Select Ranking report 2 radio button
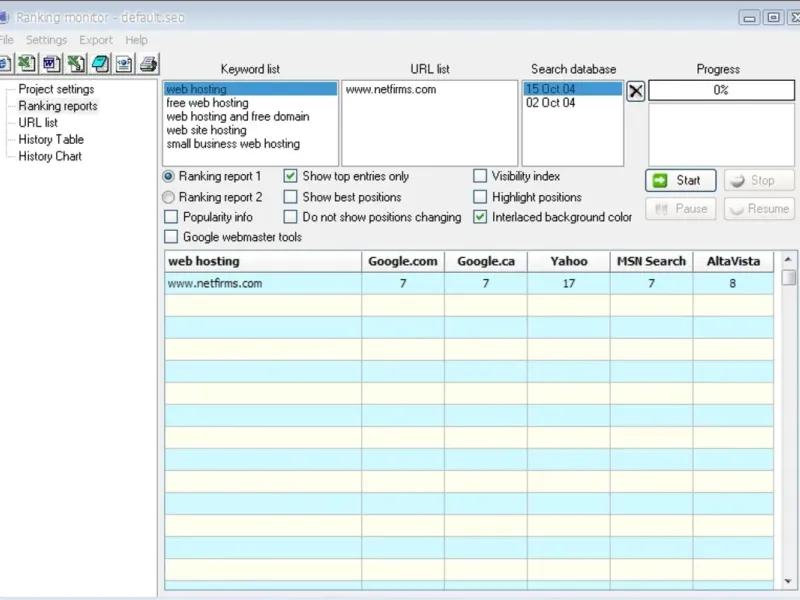800x600 pixels. [x=168, y=197]
